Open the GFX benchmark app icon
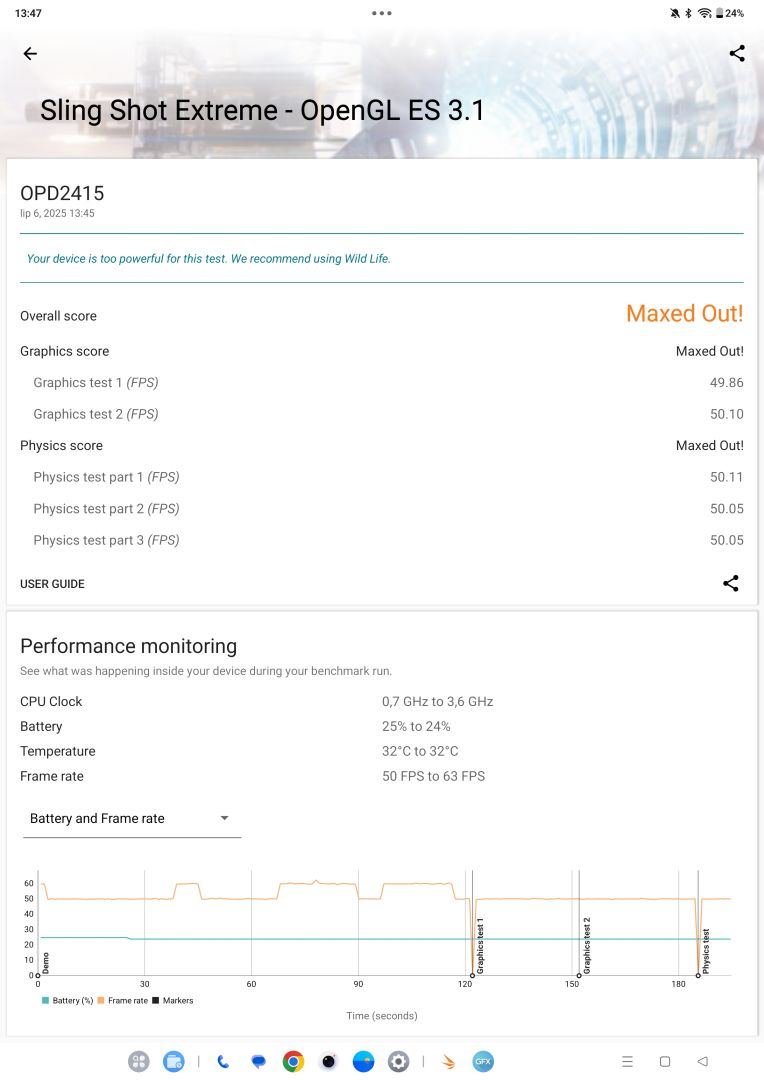The image size is (764, 1080). (x=483, y=1061)
